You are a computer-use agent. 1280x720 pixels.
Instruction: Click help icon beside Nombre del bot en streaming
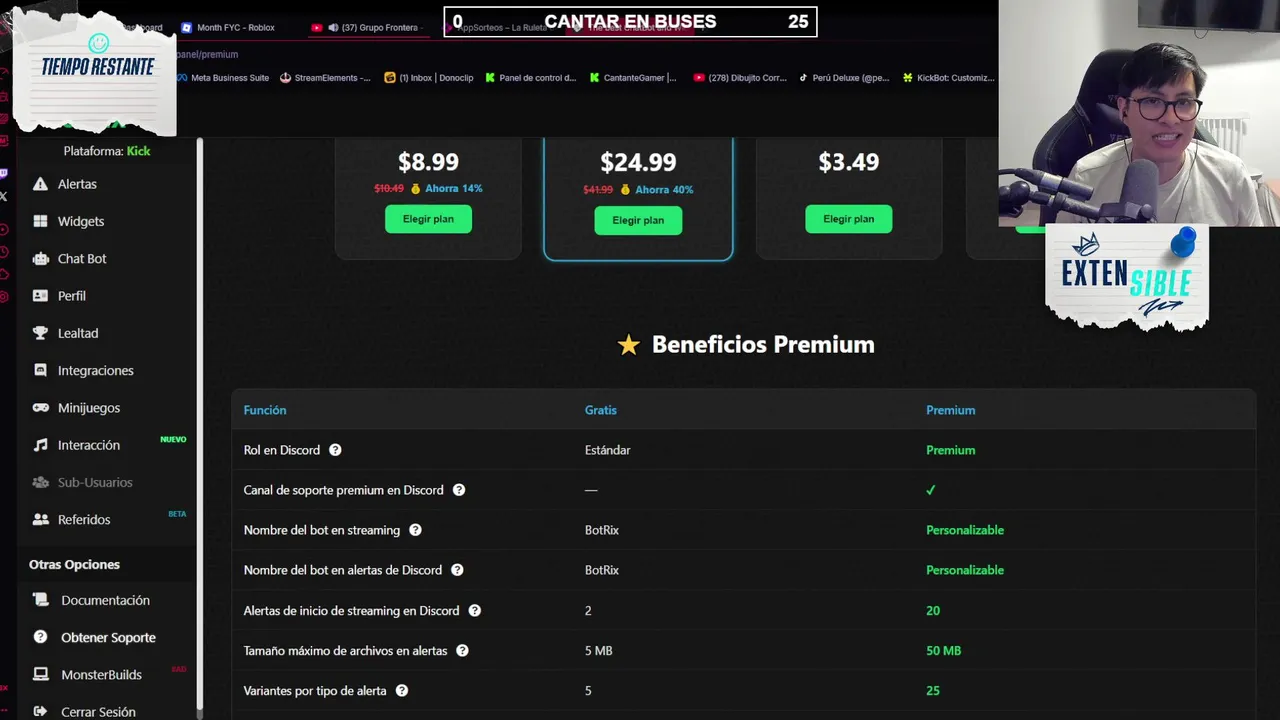(x=415, y=530)
